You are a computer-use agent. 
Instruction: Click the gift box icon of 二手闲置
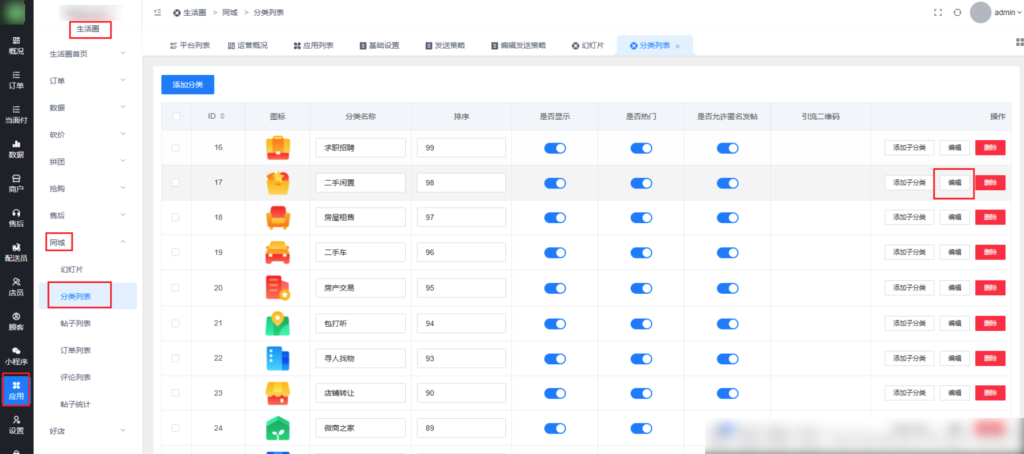point(278,182)
